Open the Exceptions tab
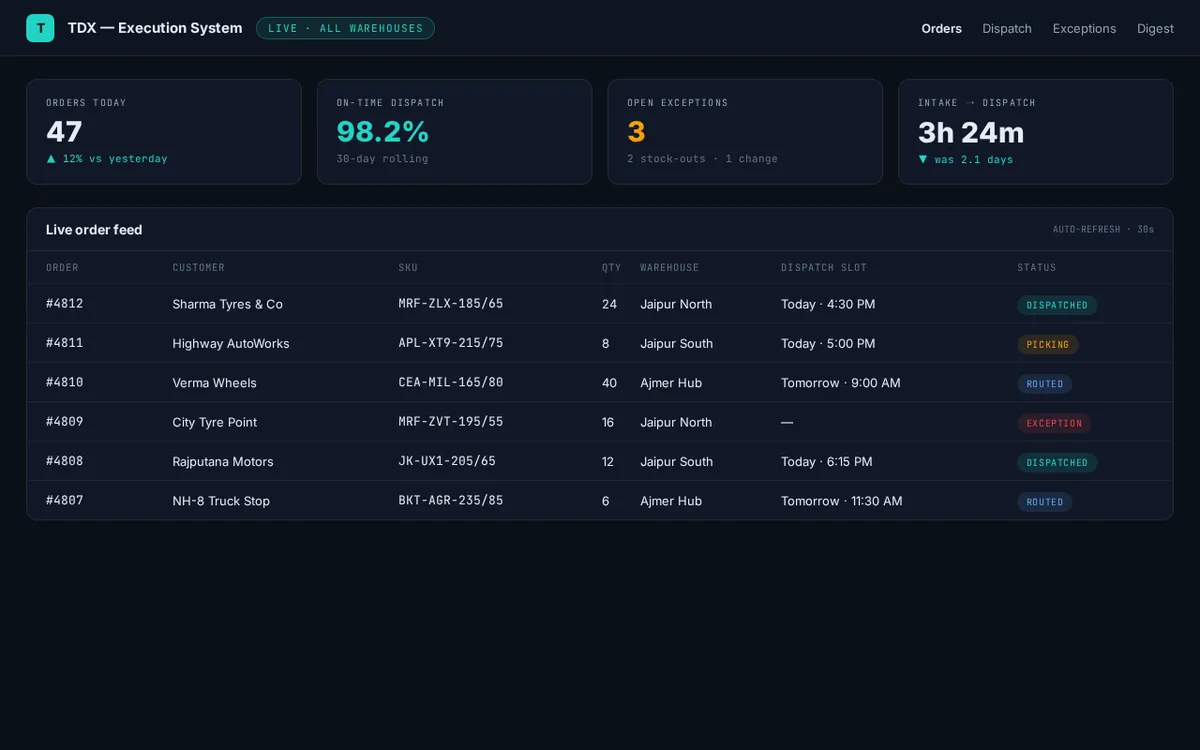This screenshot has width=1200, height=750. click(x=1084, y=29)
